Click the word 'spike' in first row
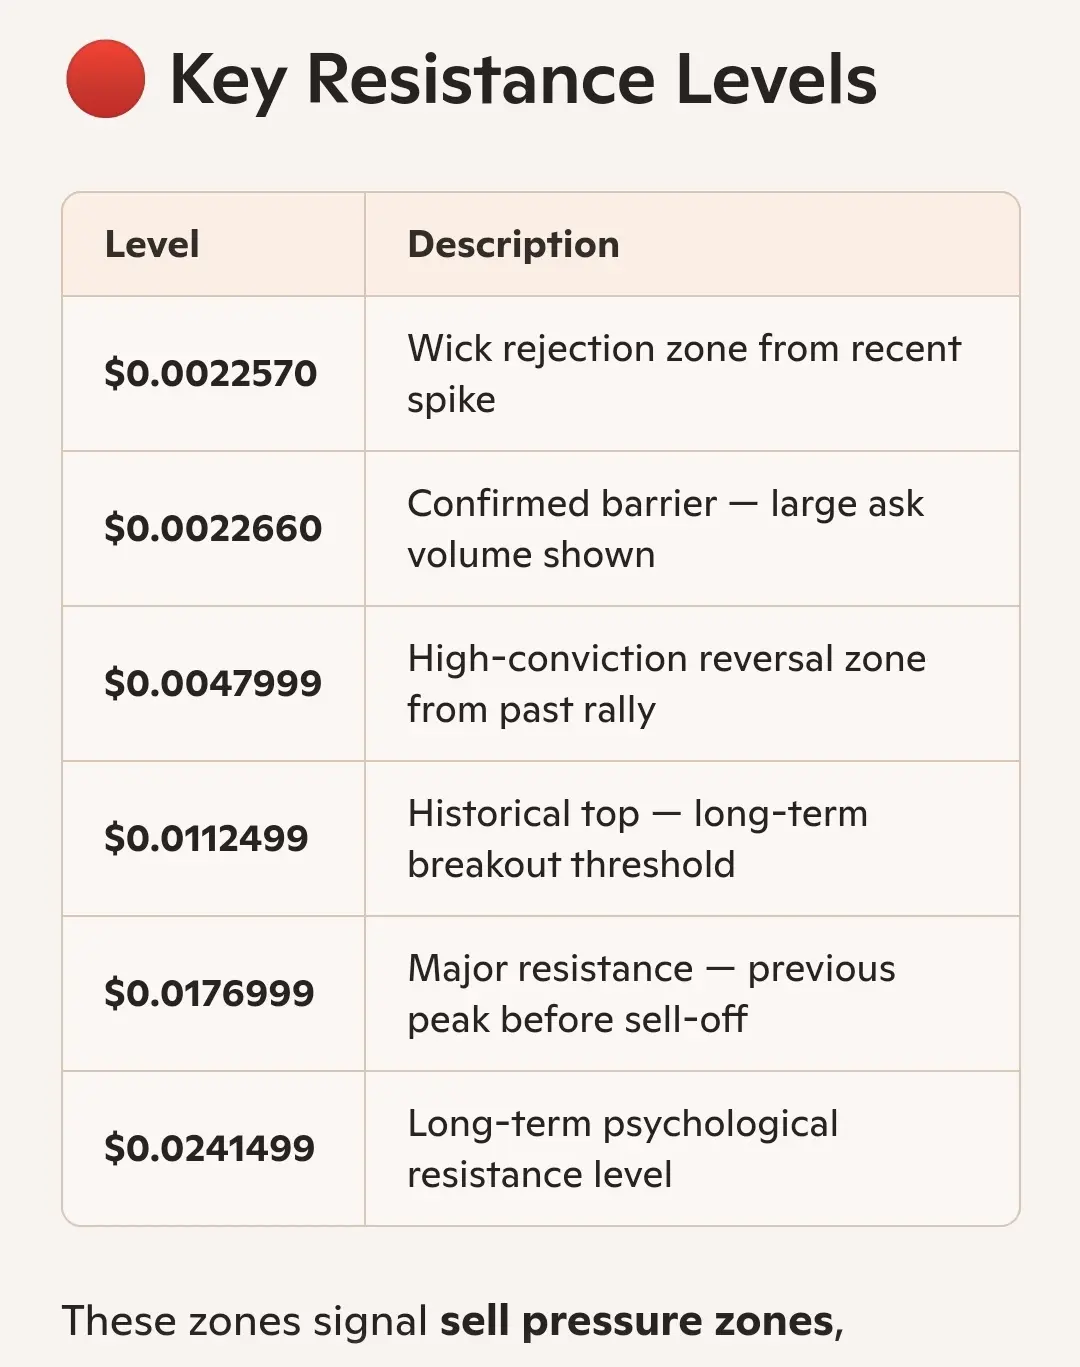The image size is (1080, 1367). tap(451, 400)
